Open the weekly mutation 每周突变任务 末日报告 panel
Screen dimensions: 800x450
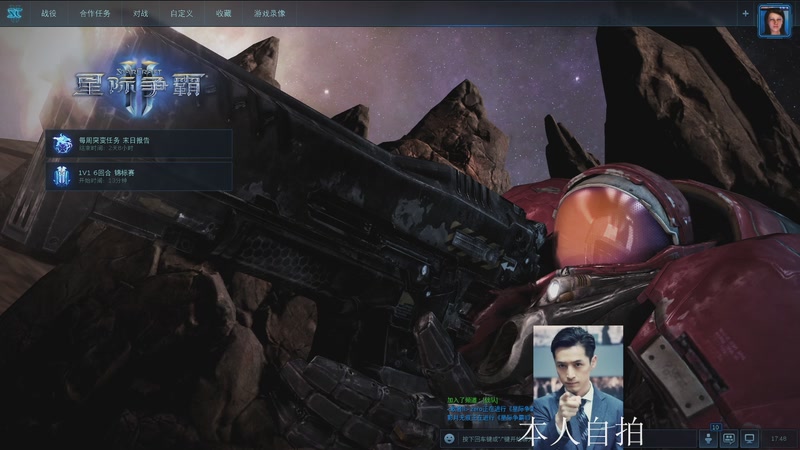pyautogui.click(x=139, y=144)
